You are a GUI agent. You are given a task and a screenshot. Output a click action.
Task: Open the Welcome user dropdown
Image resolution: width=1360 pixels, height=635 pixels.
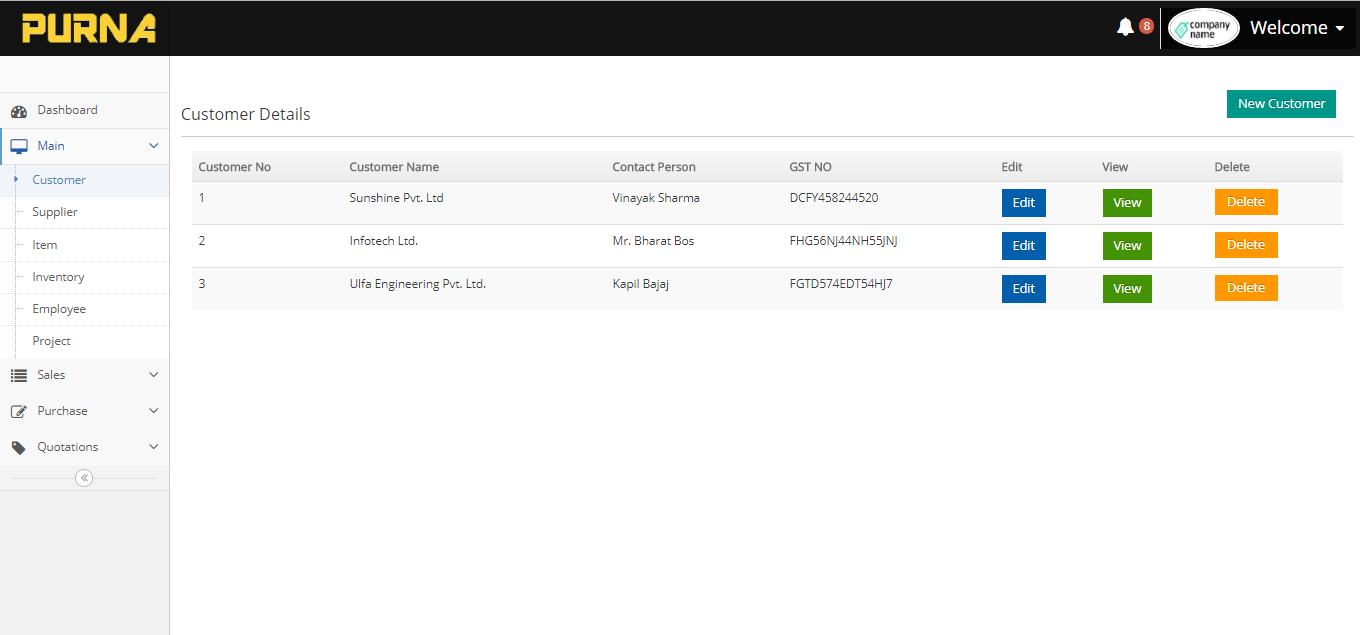click(x=1296, y=27)
